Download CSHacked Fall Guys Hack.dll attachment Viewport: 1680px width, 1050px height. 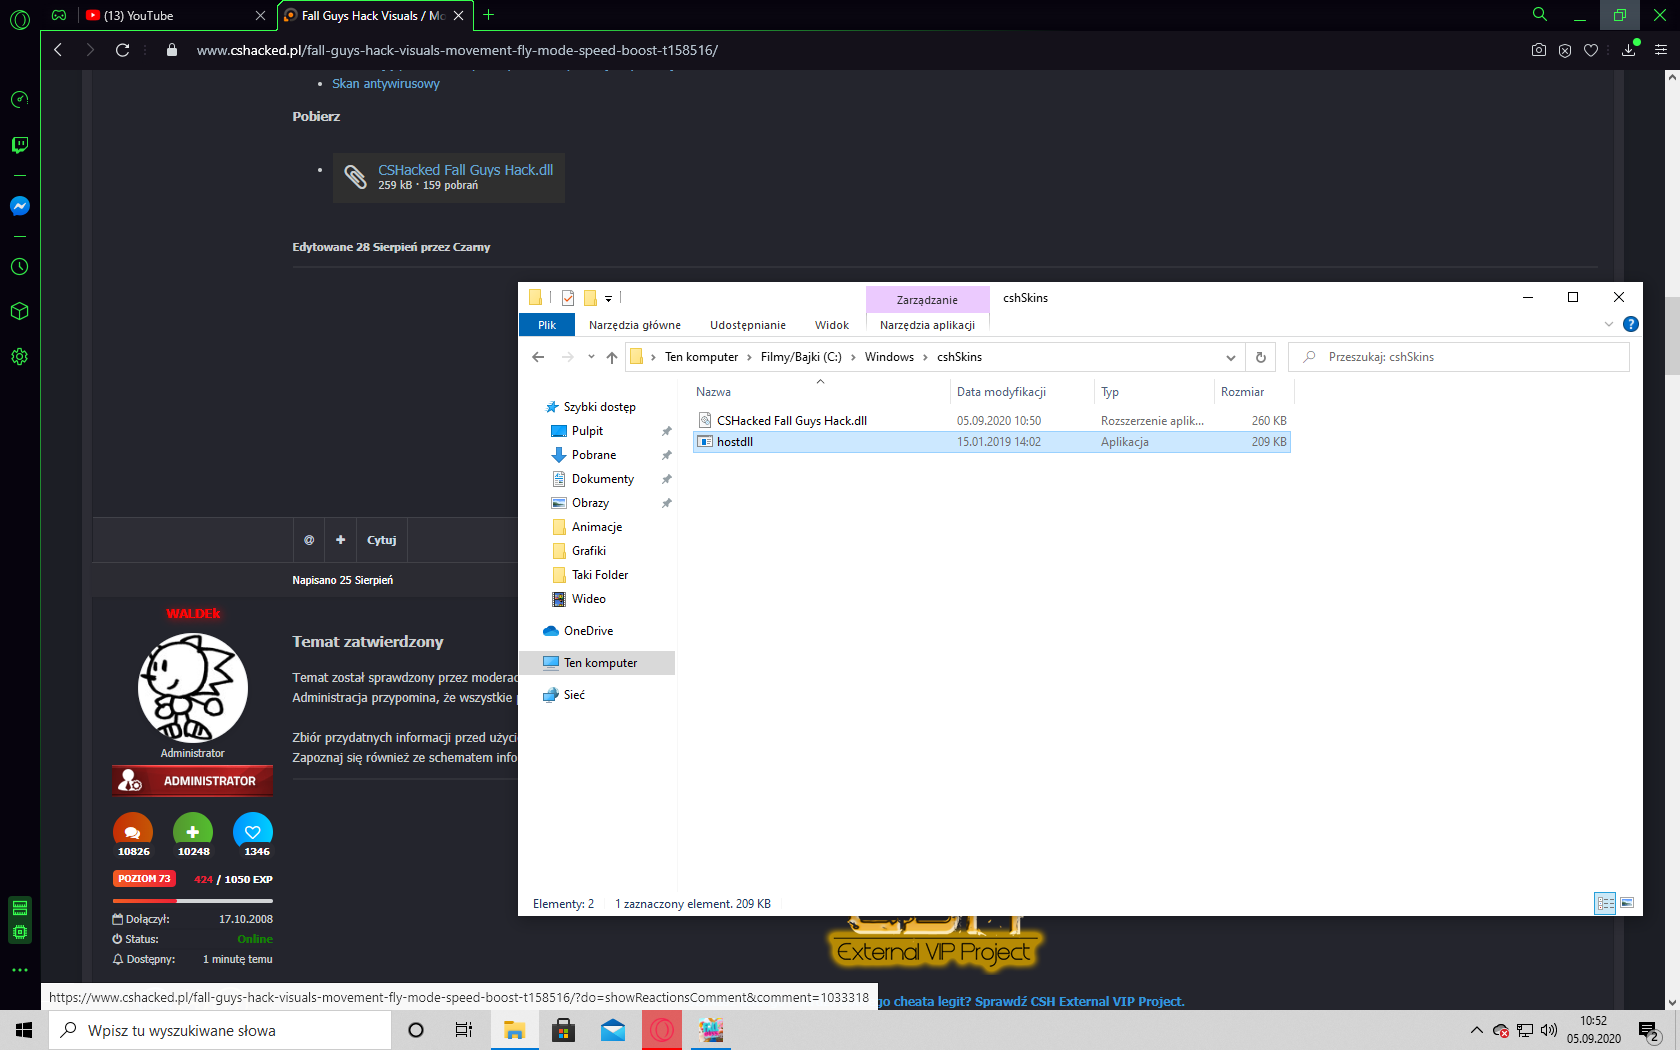pyautogui.click(x=465, y=170)
